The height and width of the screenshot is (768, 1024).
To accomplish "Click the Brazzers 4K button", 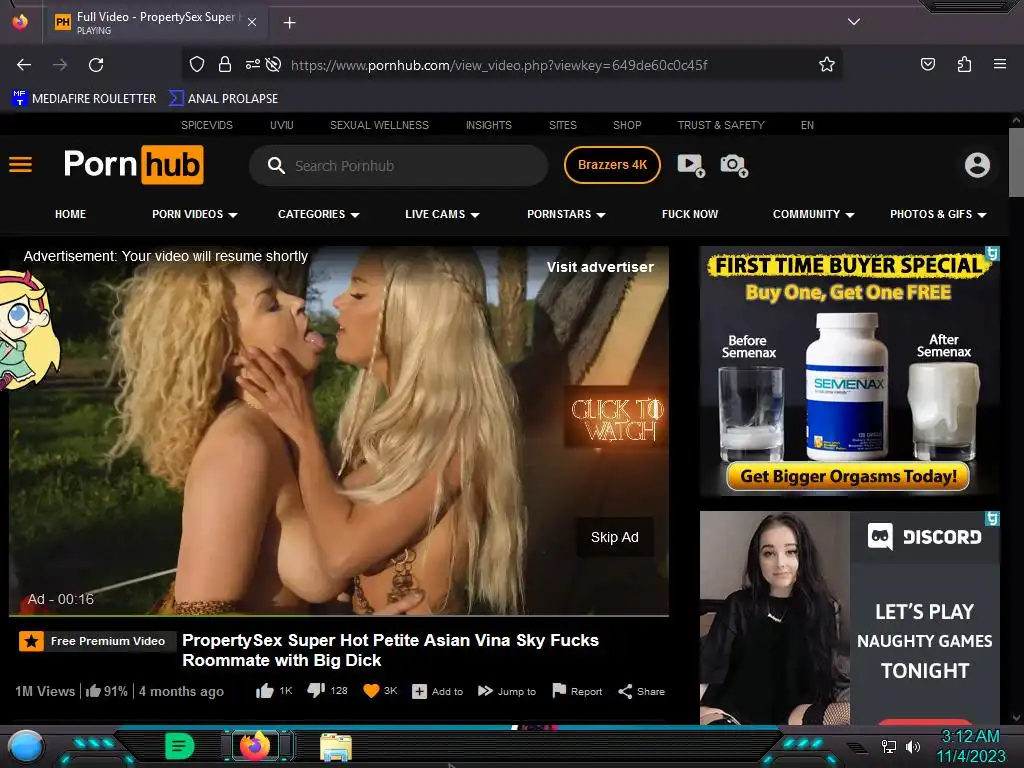I will tap(612, 165).
